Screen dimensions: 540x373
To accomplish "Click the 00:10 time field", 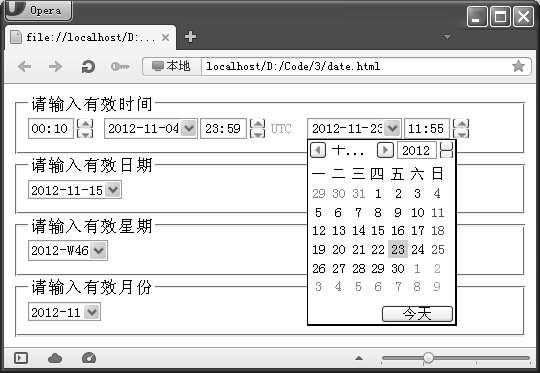I will tap(51, 128).
